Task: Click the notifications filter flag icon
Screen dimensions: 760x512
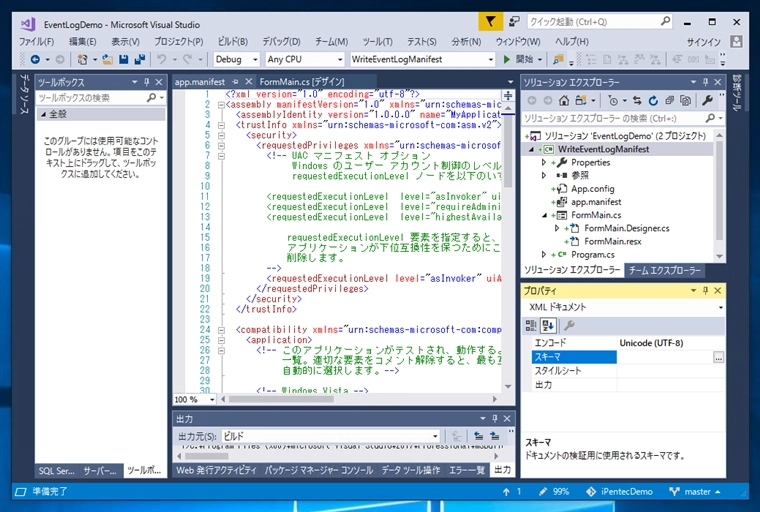Action: coord(490,21)
